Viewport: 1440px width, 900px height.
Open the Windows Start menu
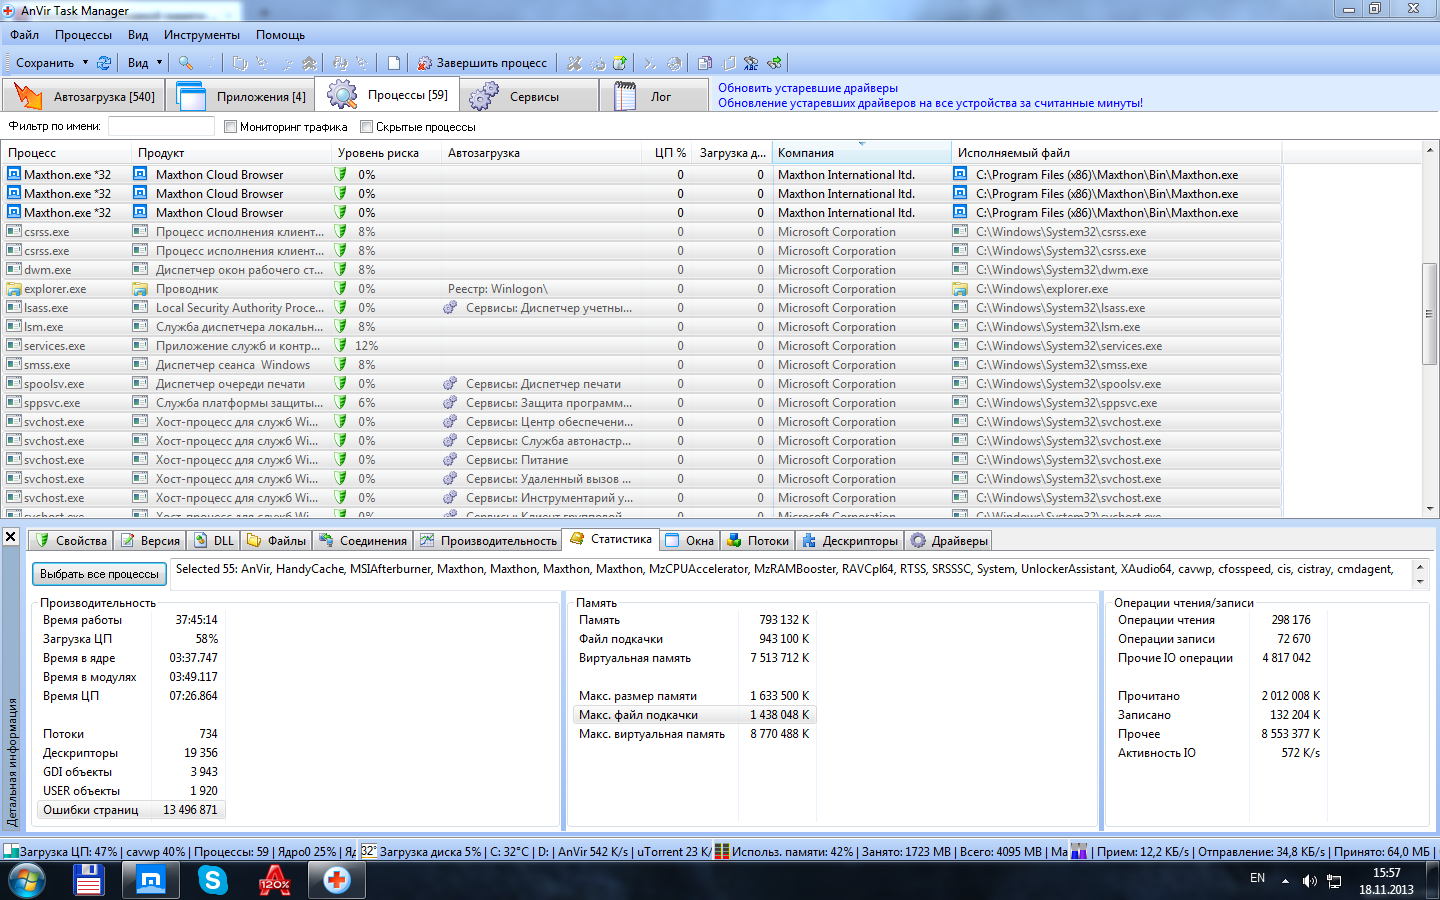point(27,881)
